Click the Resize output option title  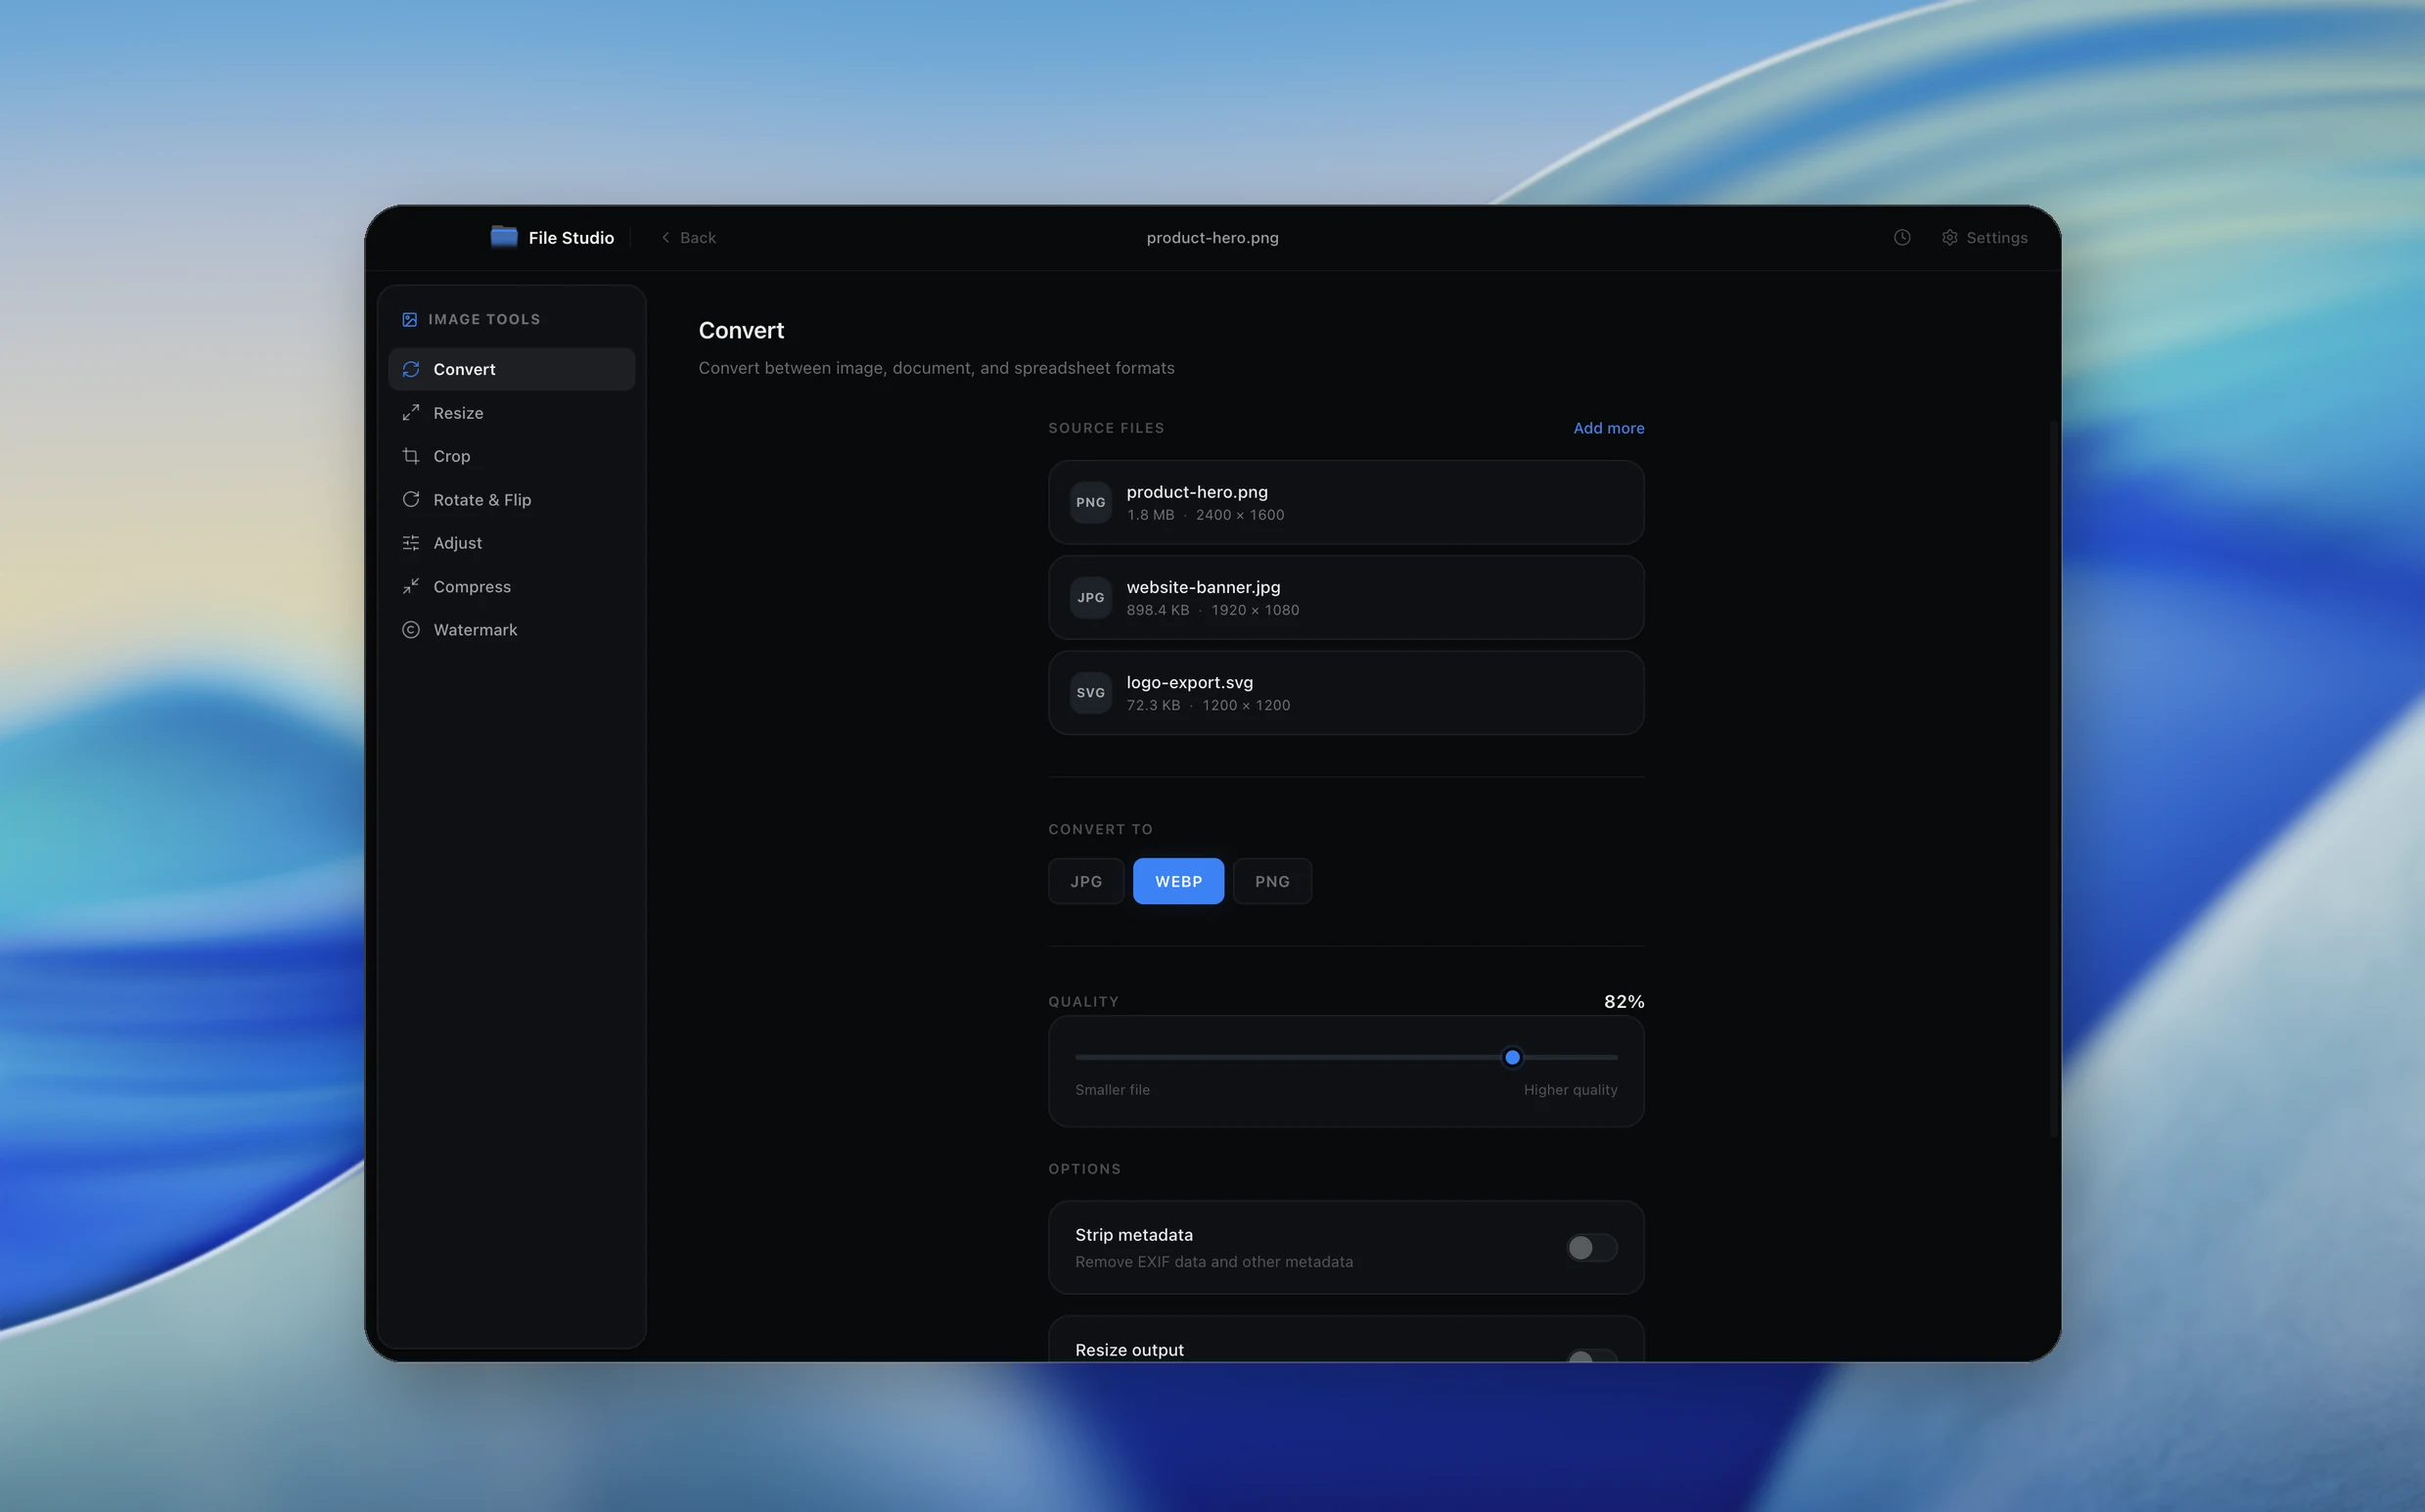click(x=1129, y=1350)
